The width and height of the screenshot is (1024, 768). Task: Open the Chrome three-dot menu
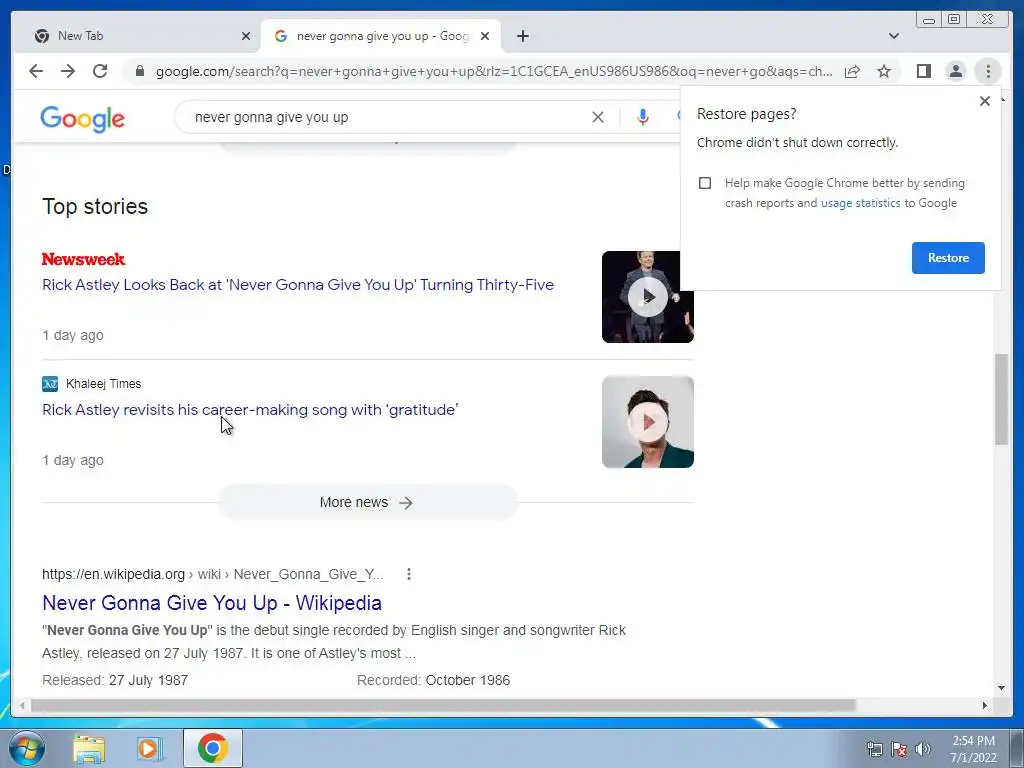tap(988, 71)
